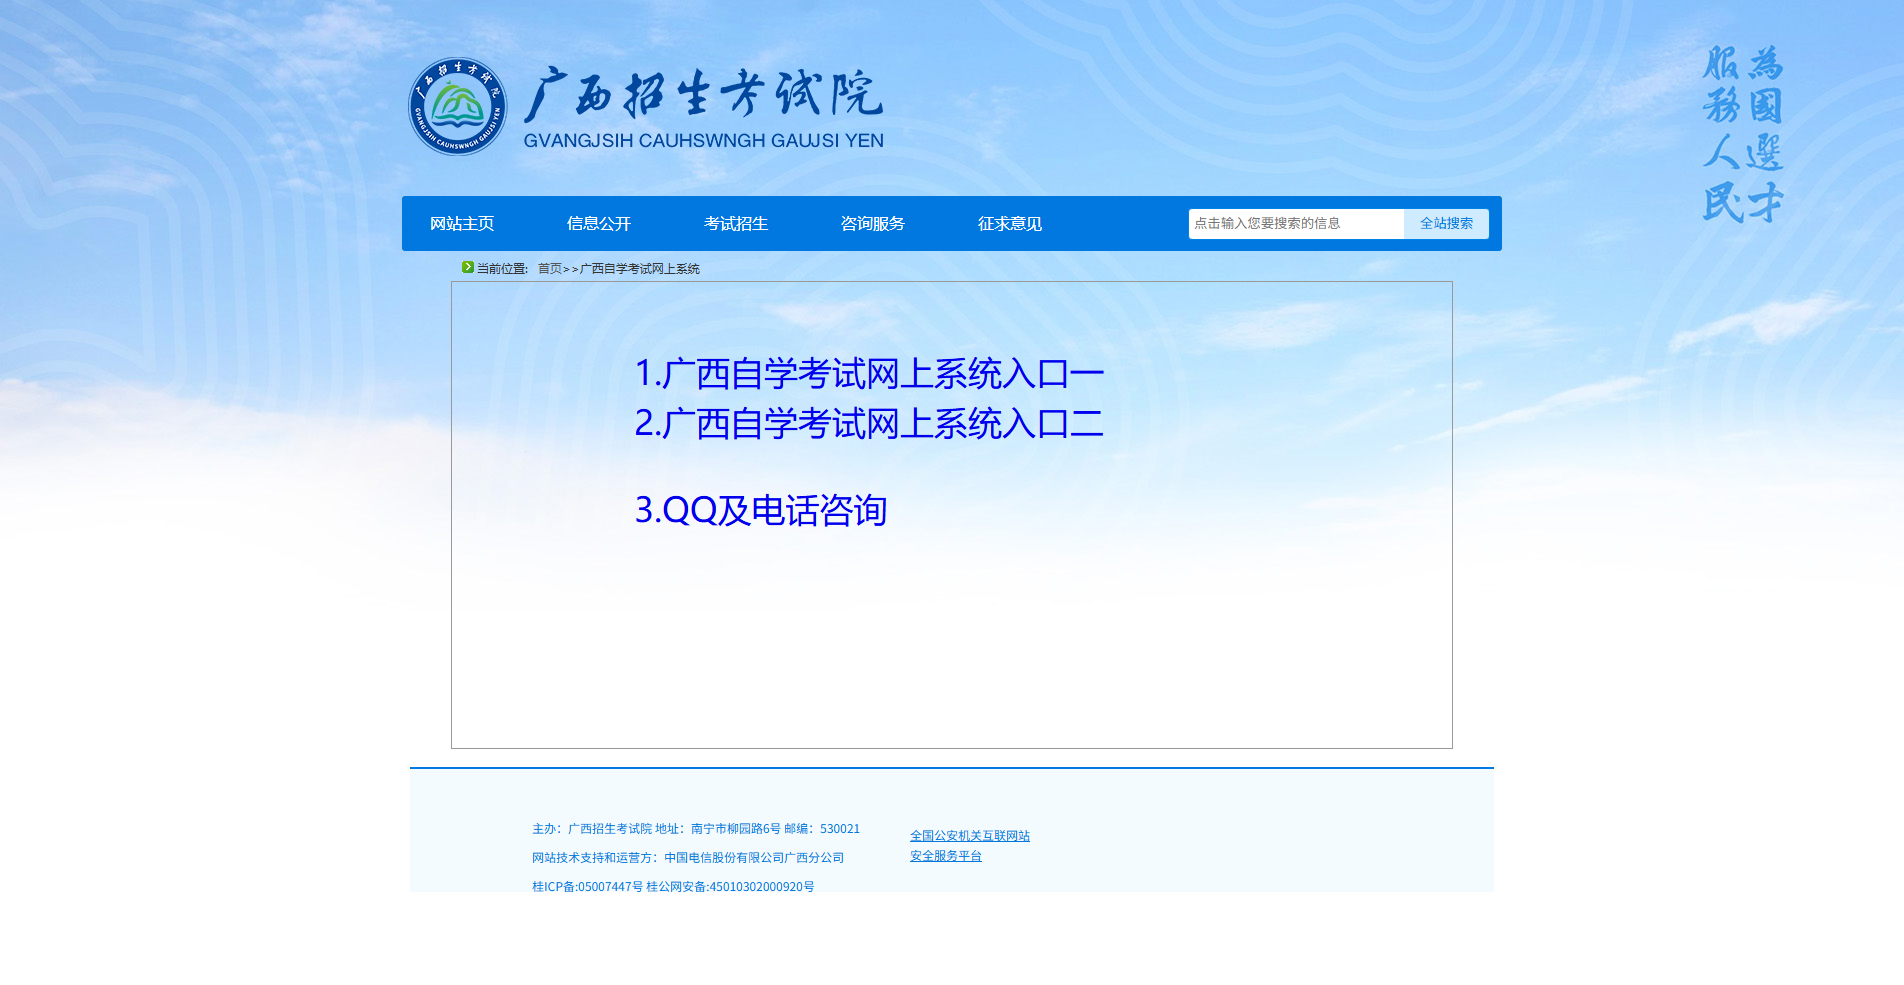The image size is (1904, 985).
Task: Select 征求意见 in the navigation bar
Action: point(1010,223)
